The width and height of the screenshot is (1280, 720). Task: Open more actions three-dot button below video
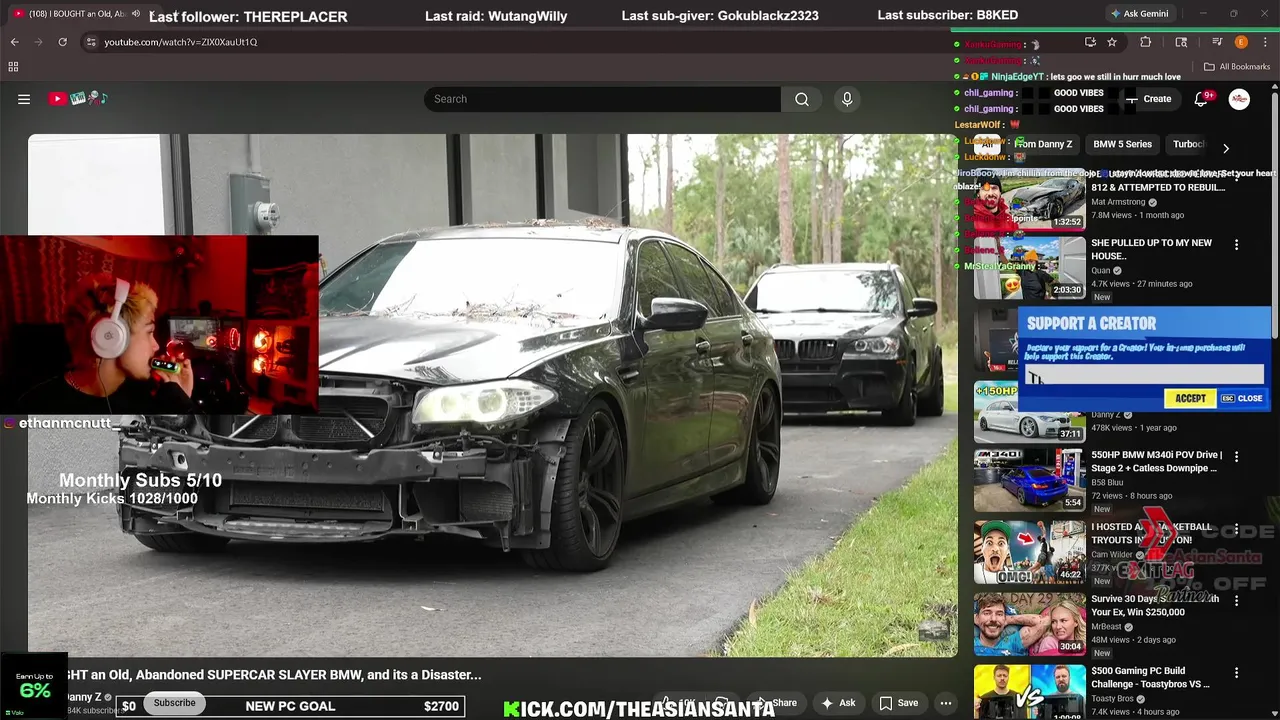point(946,703)
